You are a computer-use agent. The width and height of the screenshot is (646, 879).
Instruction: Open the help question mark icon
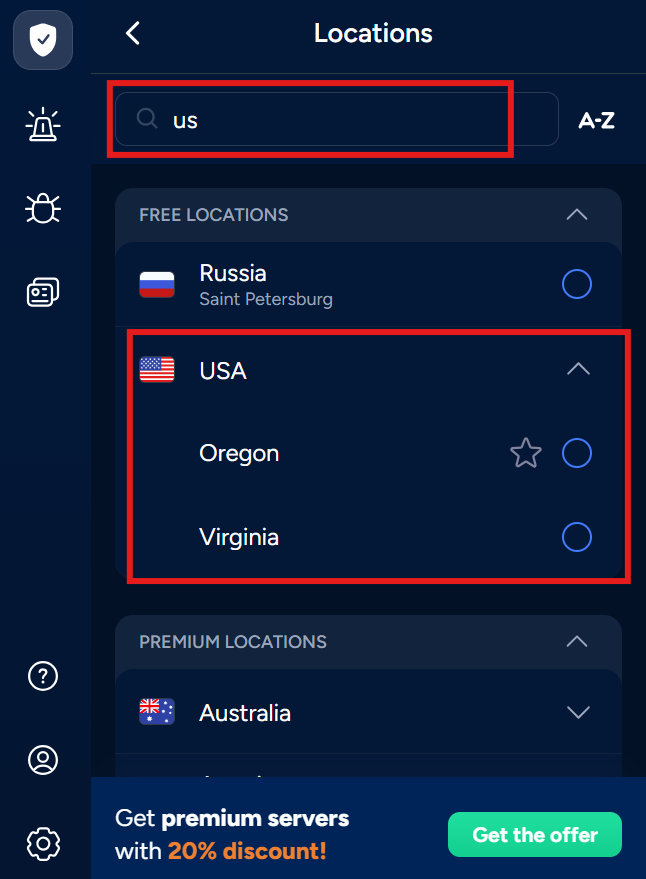(x=42, y=676)
